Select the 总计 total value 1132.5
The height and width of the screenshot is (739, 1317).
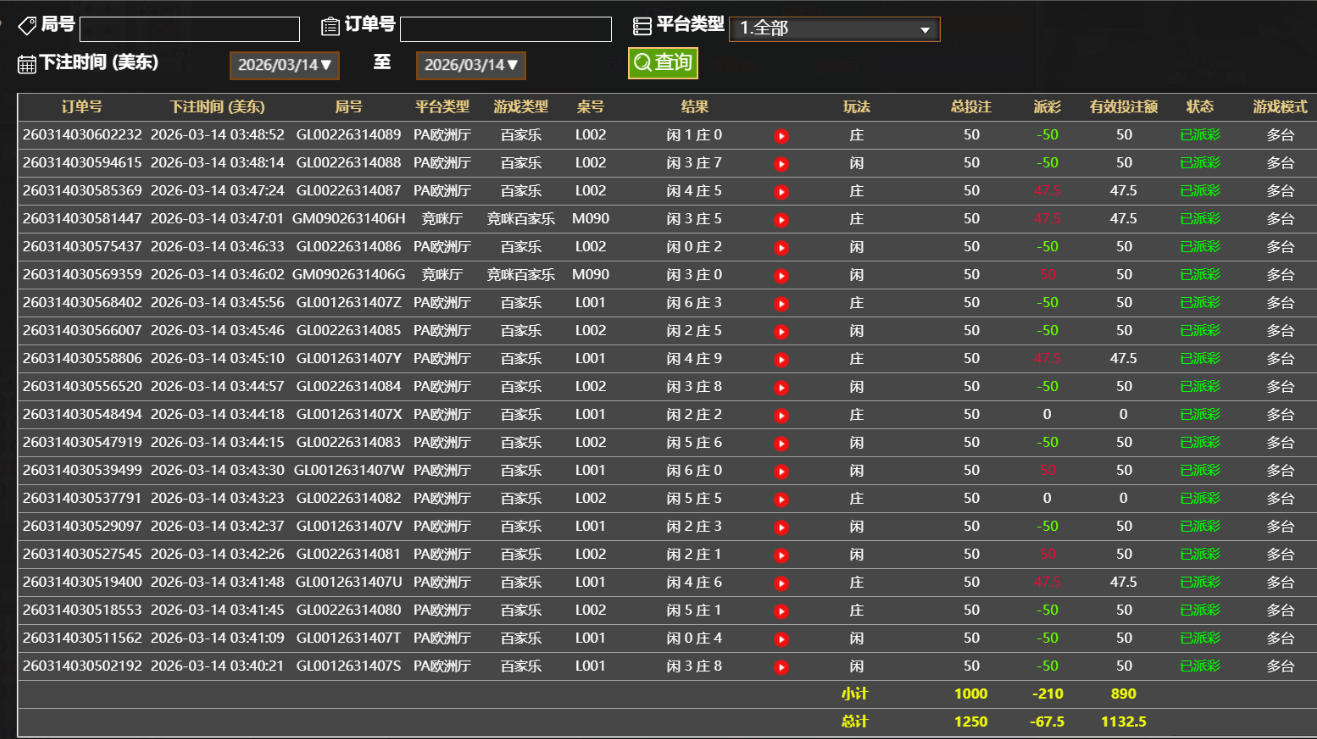(1125, 720)
